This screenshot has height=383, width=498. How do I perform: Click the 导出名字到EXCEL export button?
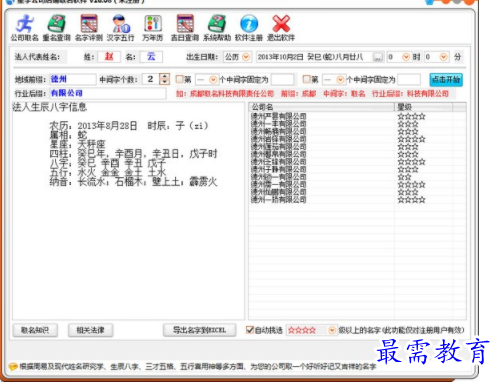199,330
